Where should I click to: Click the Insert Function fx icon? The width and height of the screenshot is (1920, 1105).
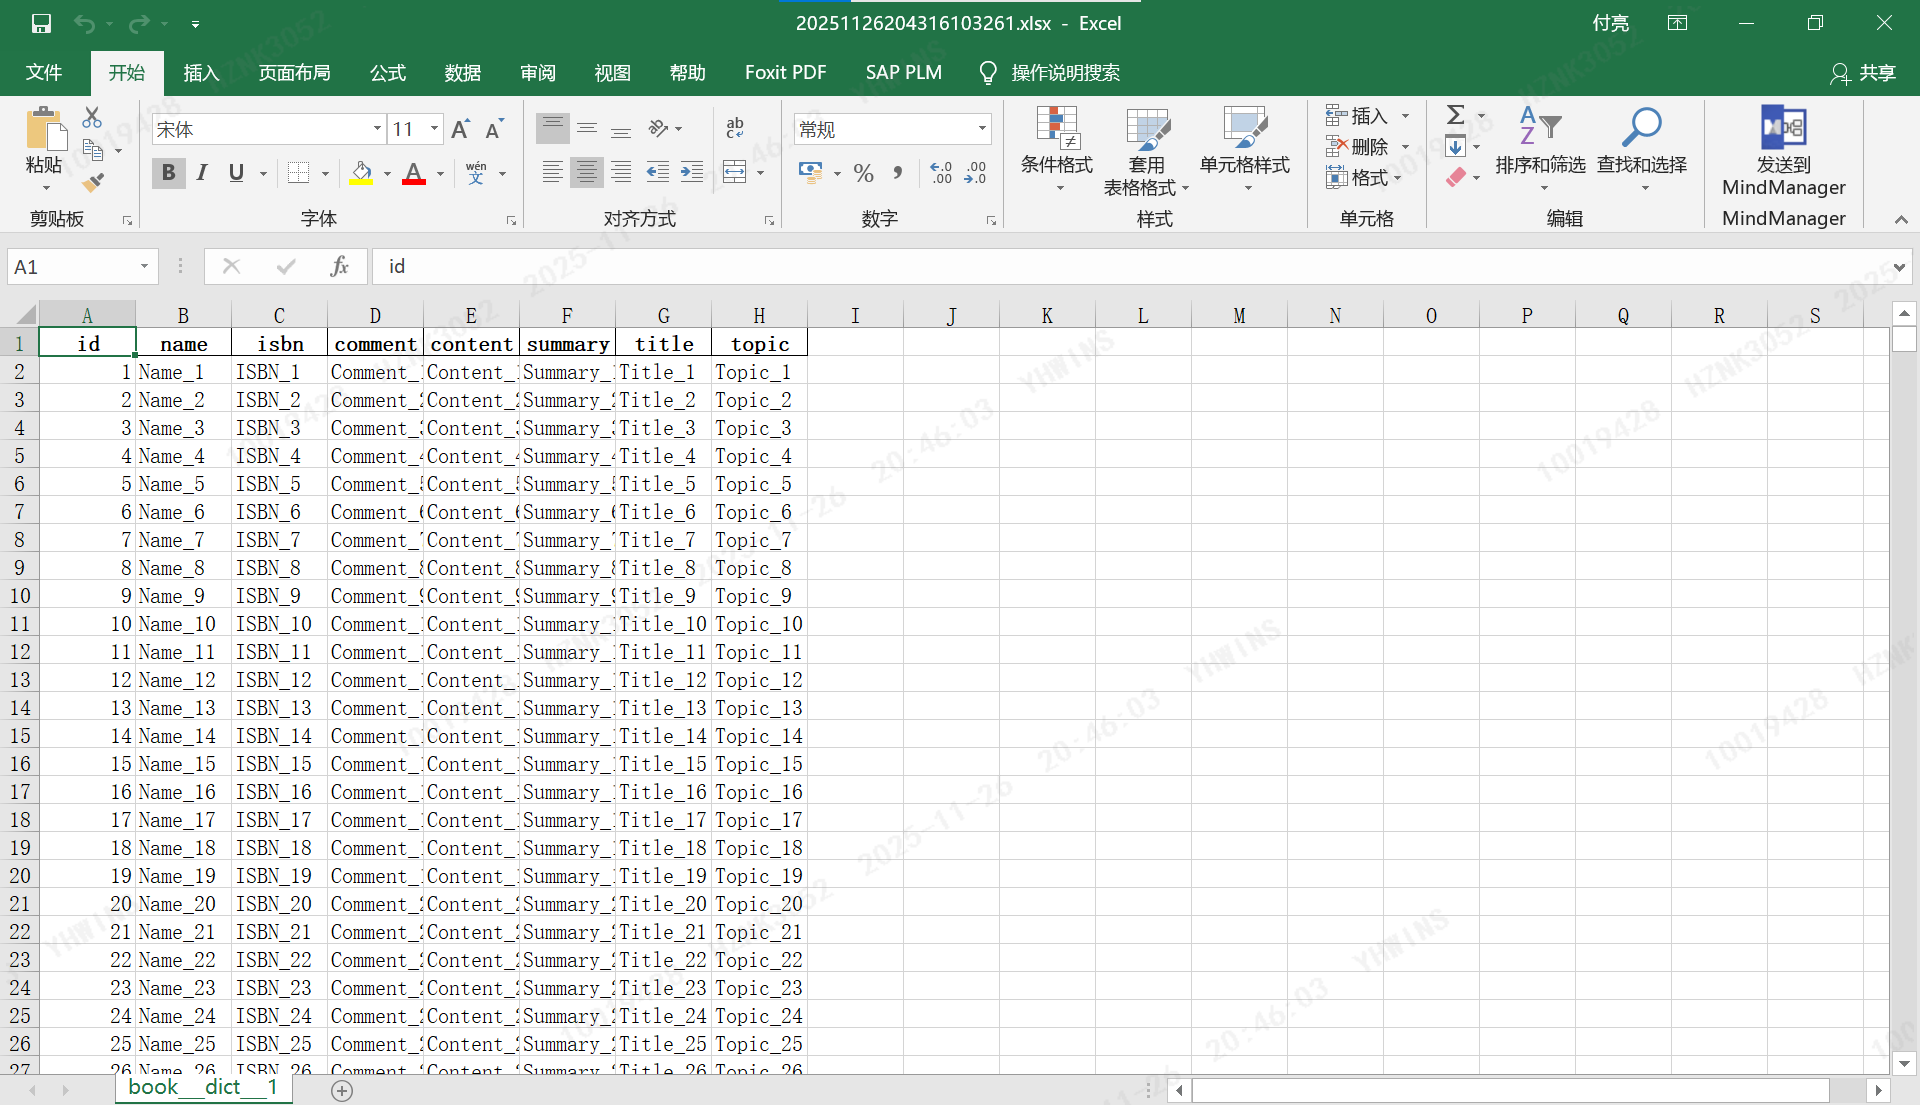[x=339, y=266]
